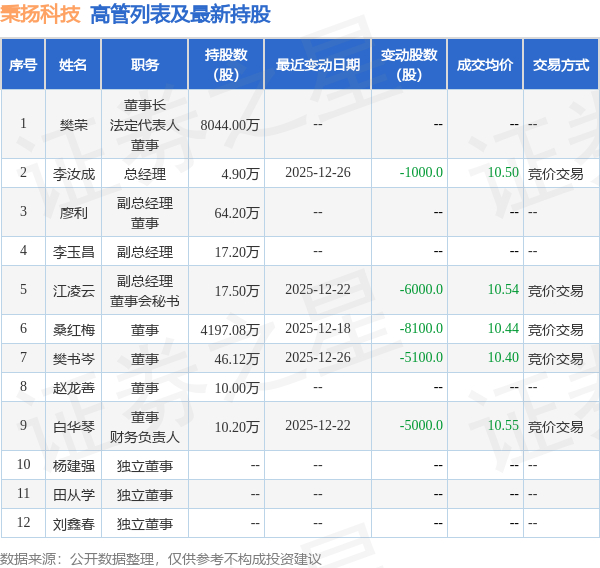Click the 46.12万 holding value
The width and height of the screenshot is (600, 568).
(x=237, y=359)
